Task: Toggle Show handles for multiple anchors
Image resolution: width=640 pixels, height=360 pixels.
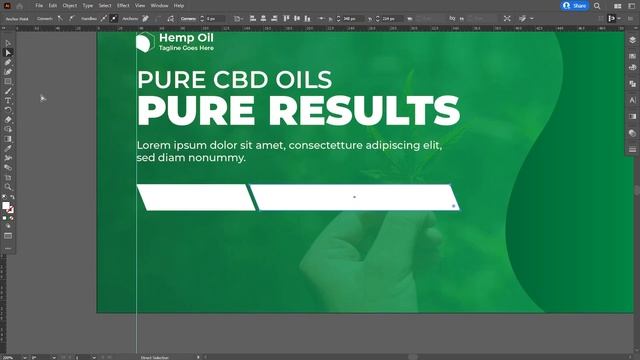Action: [104, 18]
